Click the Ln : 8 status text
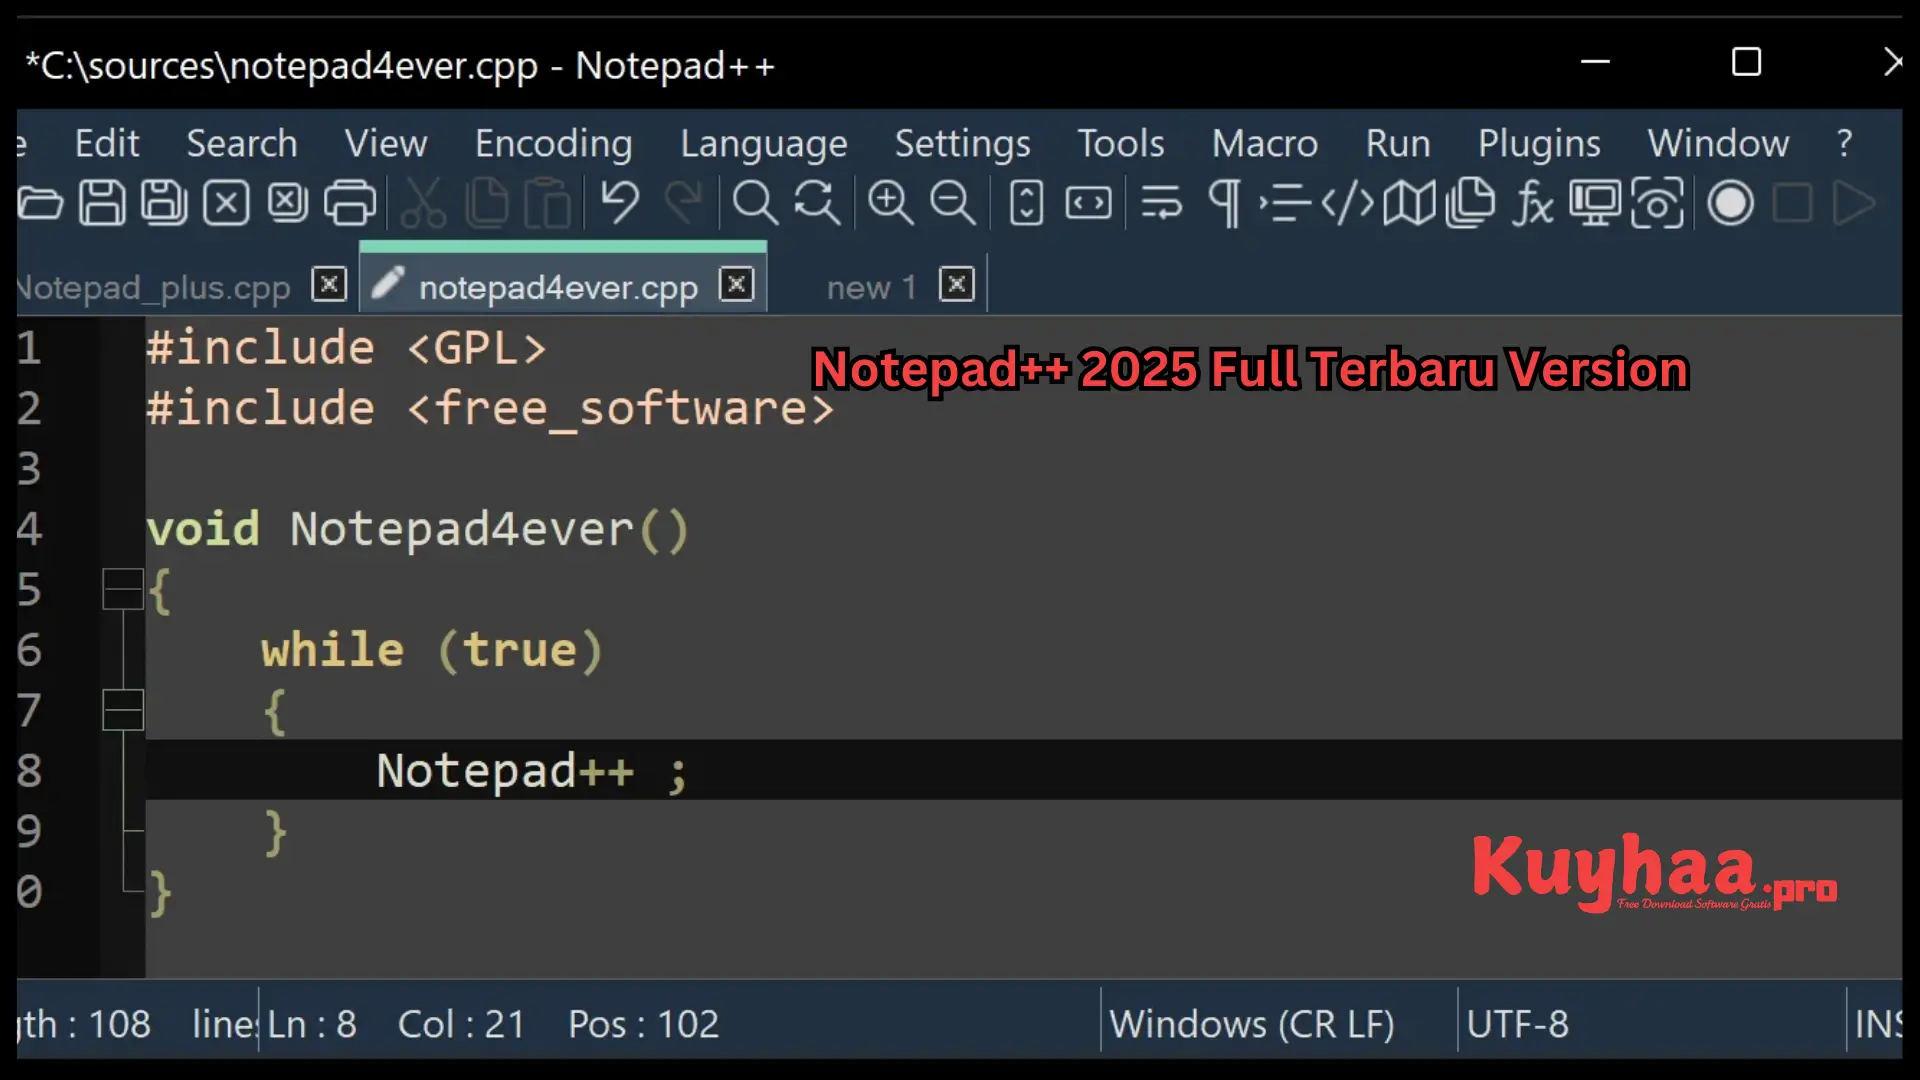 tap(312, 1024)
